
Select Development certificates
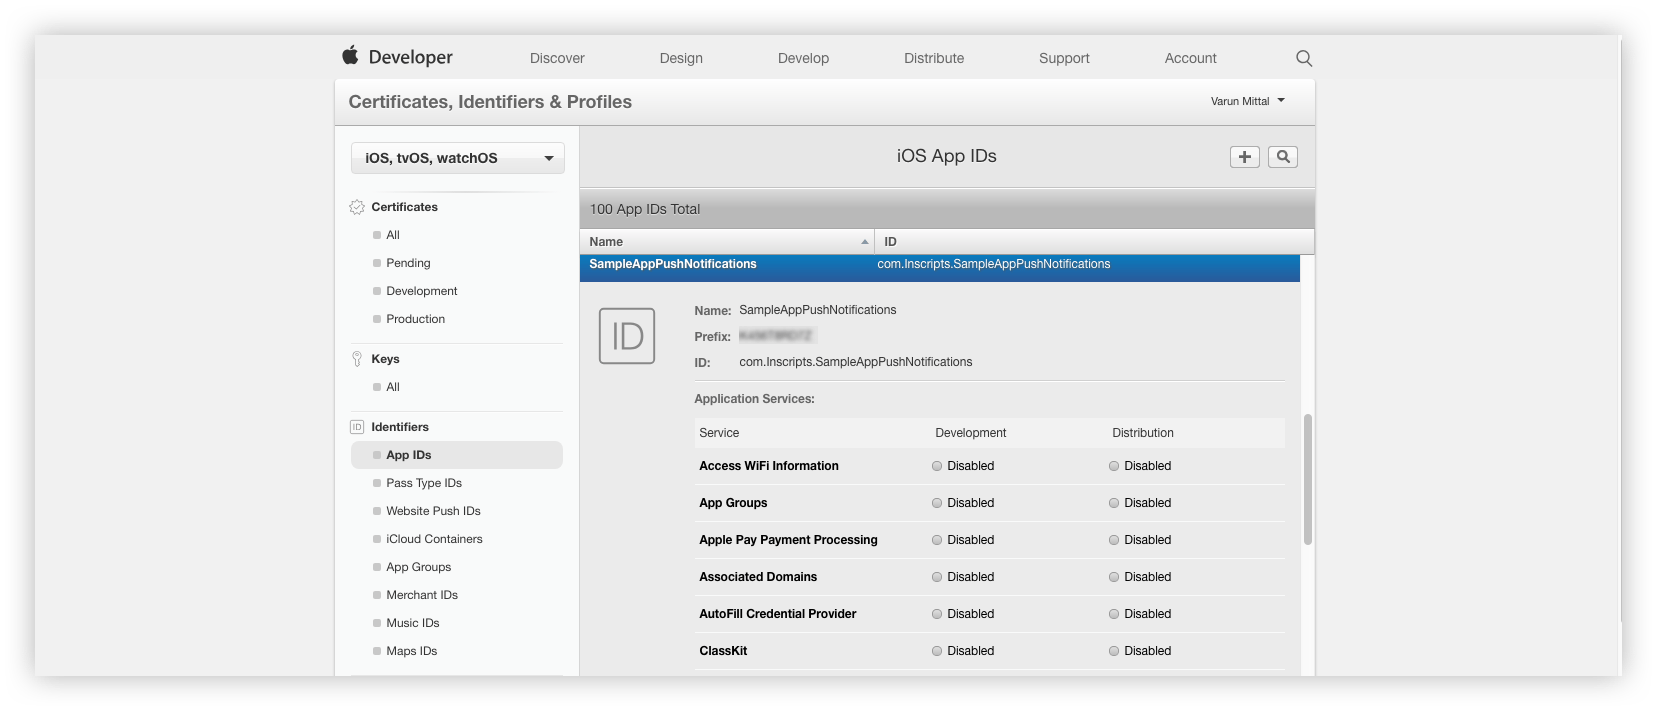click(422, 291)
